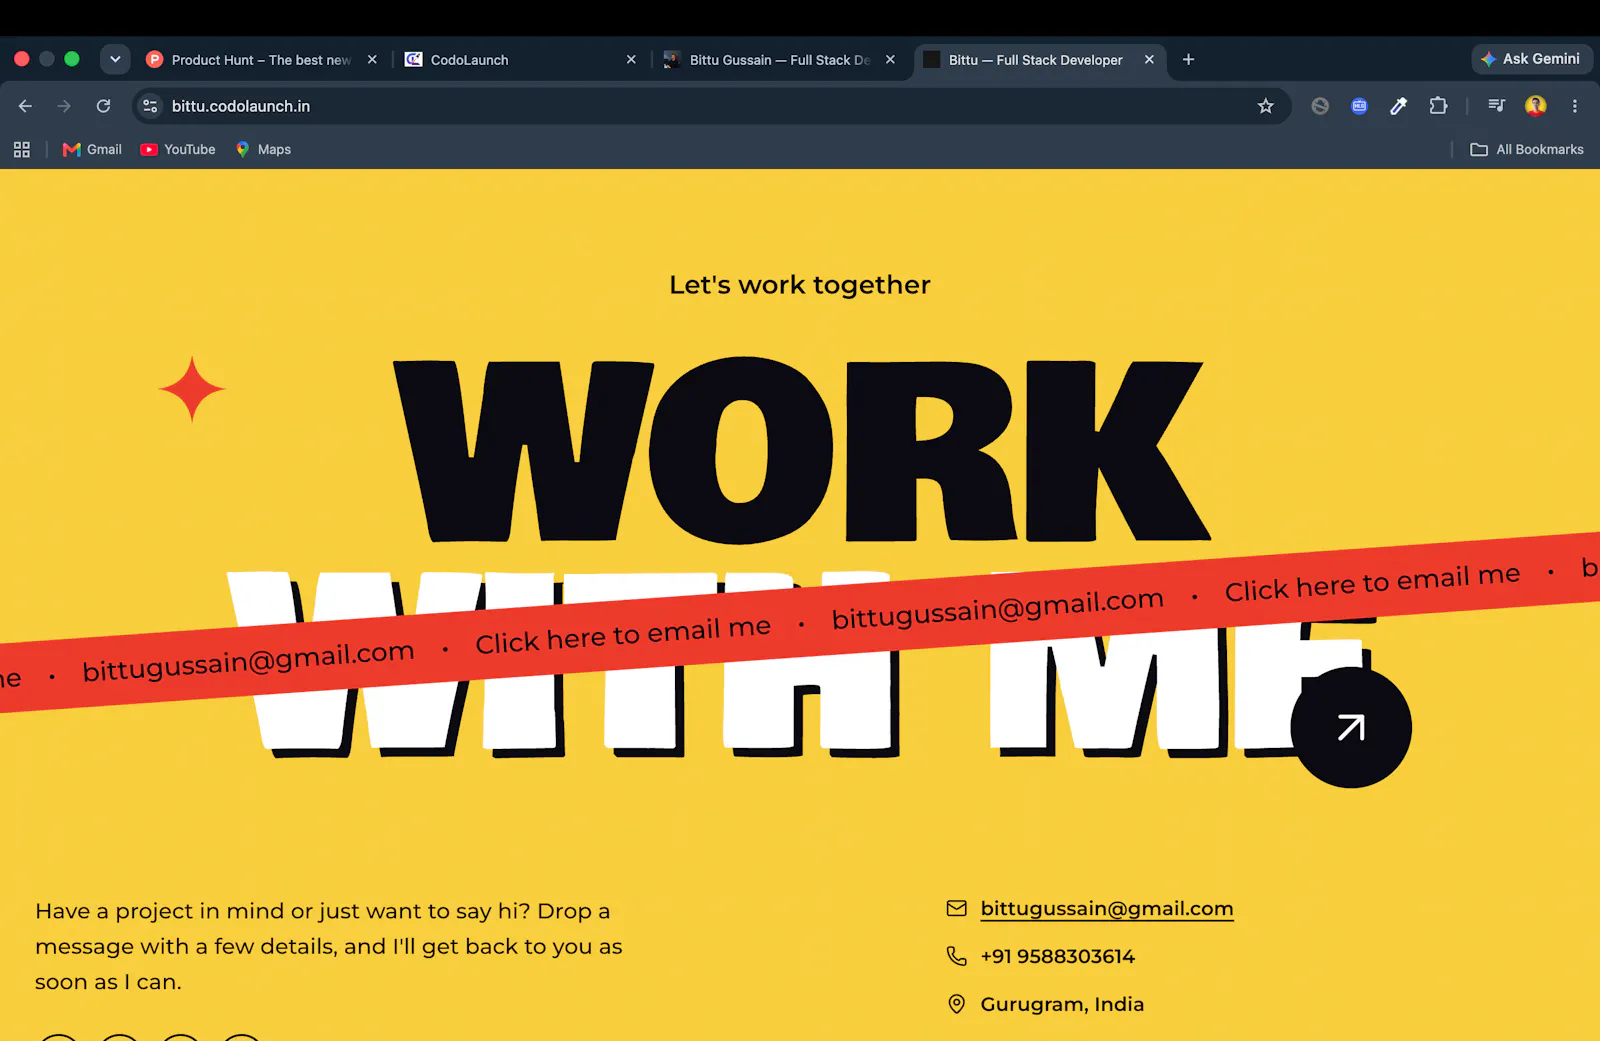Select the Bittu — Full Stack Developer tab
Viewport: 1600px width, 1041px height.
pyautogui.click(x=1039, y=60)
